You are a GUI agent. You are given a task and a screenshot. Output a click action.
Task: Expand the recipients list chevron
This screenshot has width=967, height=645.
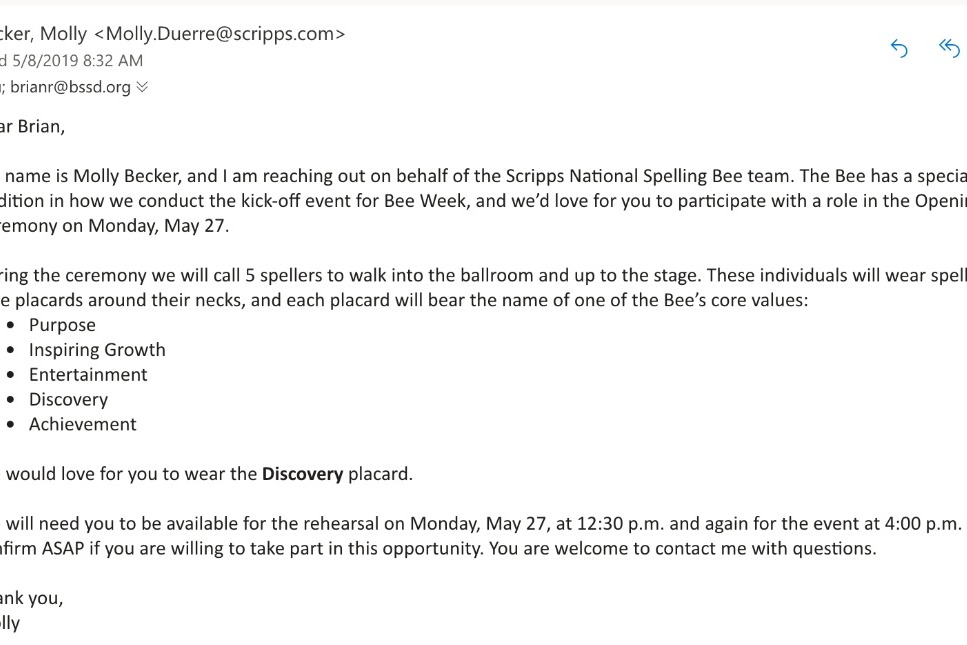coord(142,87)
